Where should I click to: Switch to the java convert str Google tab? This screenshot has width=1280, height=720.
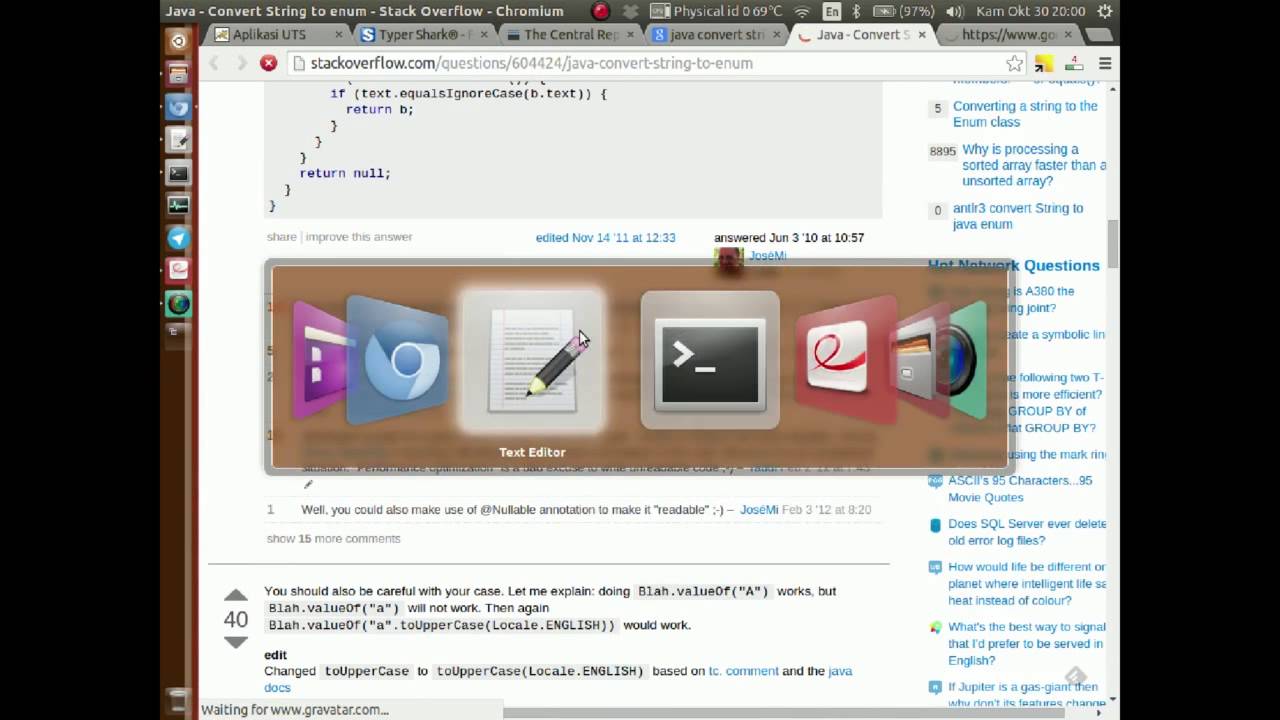717,34
